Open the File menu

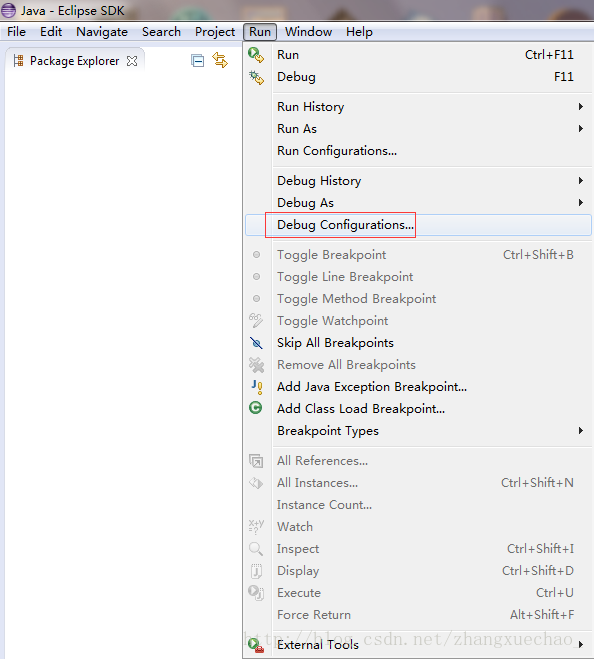pos(17,32)
